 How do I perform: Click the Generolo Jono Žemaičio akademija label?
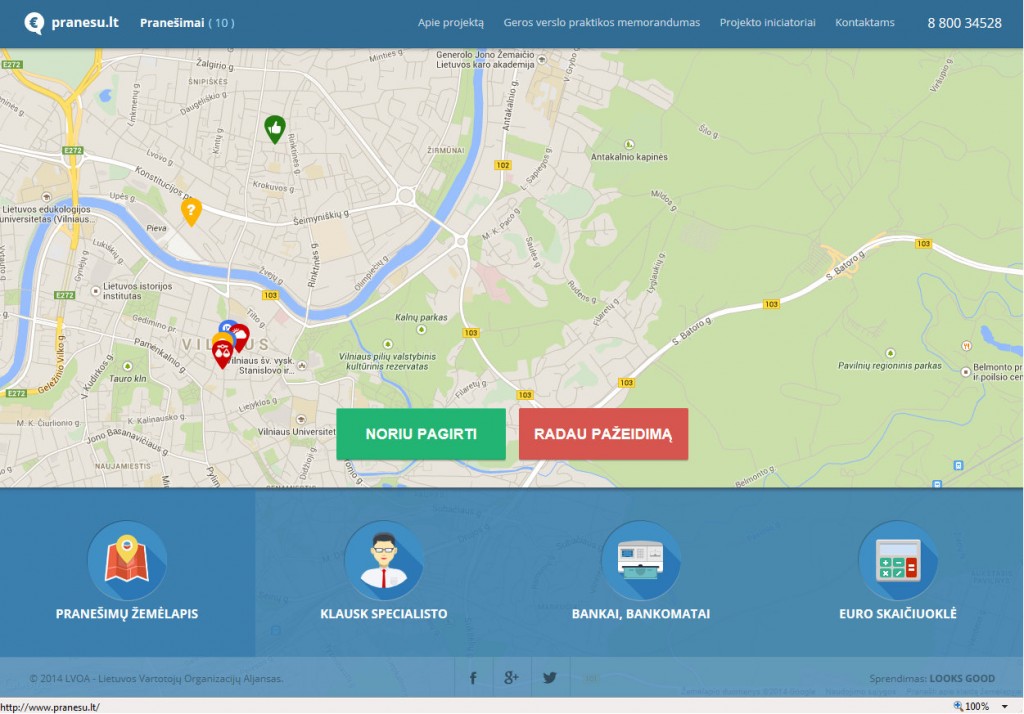click(485, 59)
